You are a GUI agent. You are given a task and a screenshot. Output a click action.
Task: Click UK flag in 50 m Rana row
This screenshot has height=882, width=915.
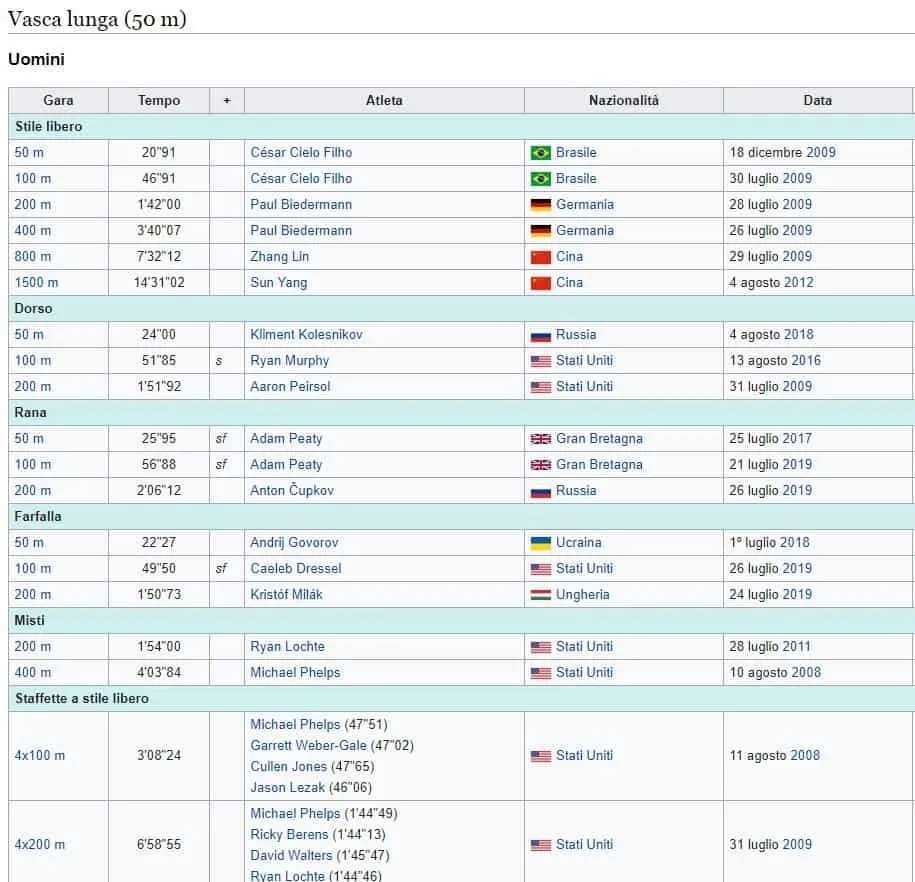[540, 438]
